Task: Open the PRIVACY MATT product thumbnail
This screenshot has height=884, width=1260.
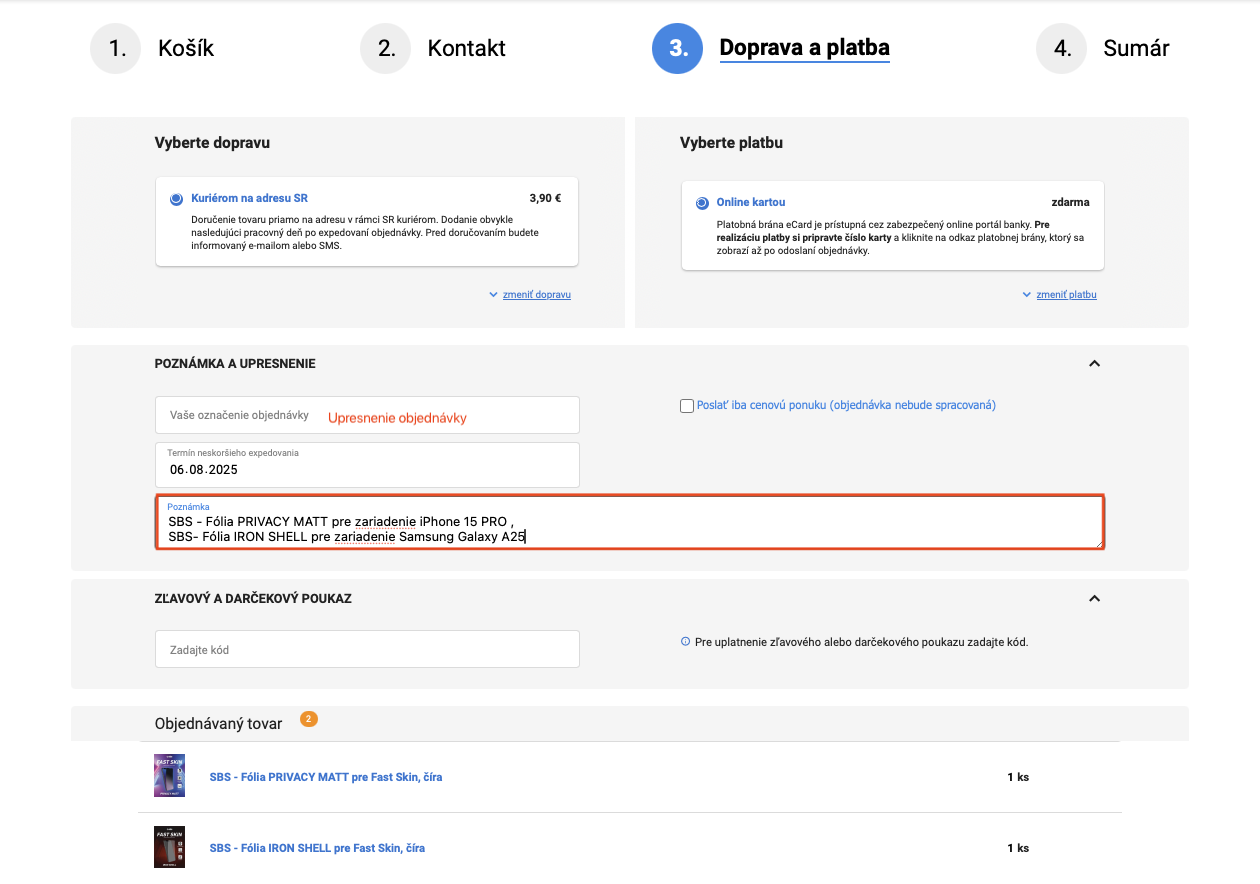Action: coord(169,776)
